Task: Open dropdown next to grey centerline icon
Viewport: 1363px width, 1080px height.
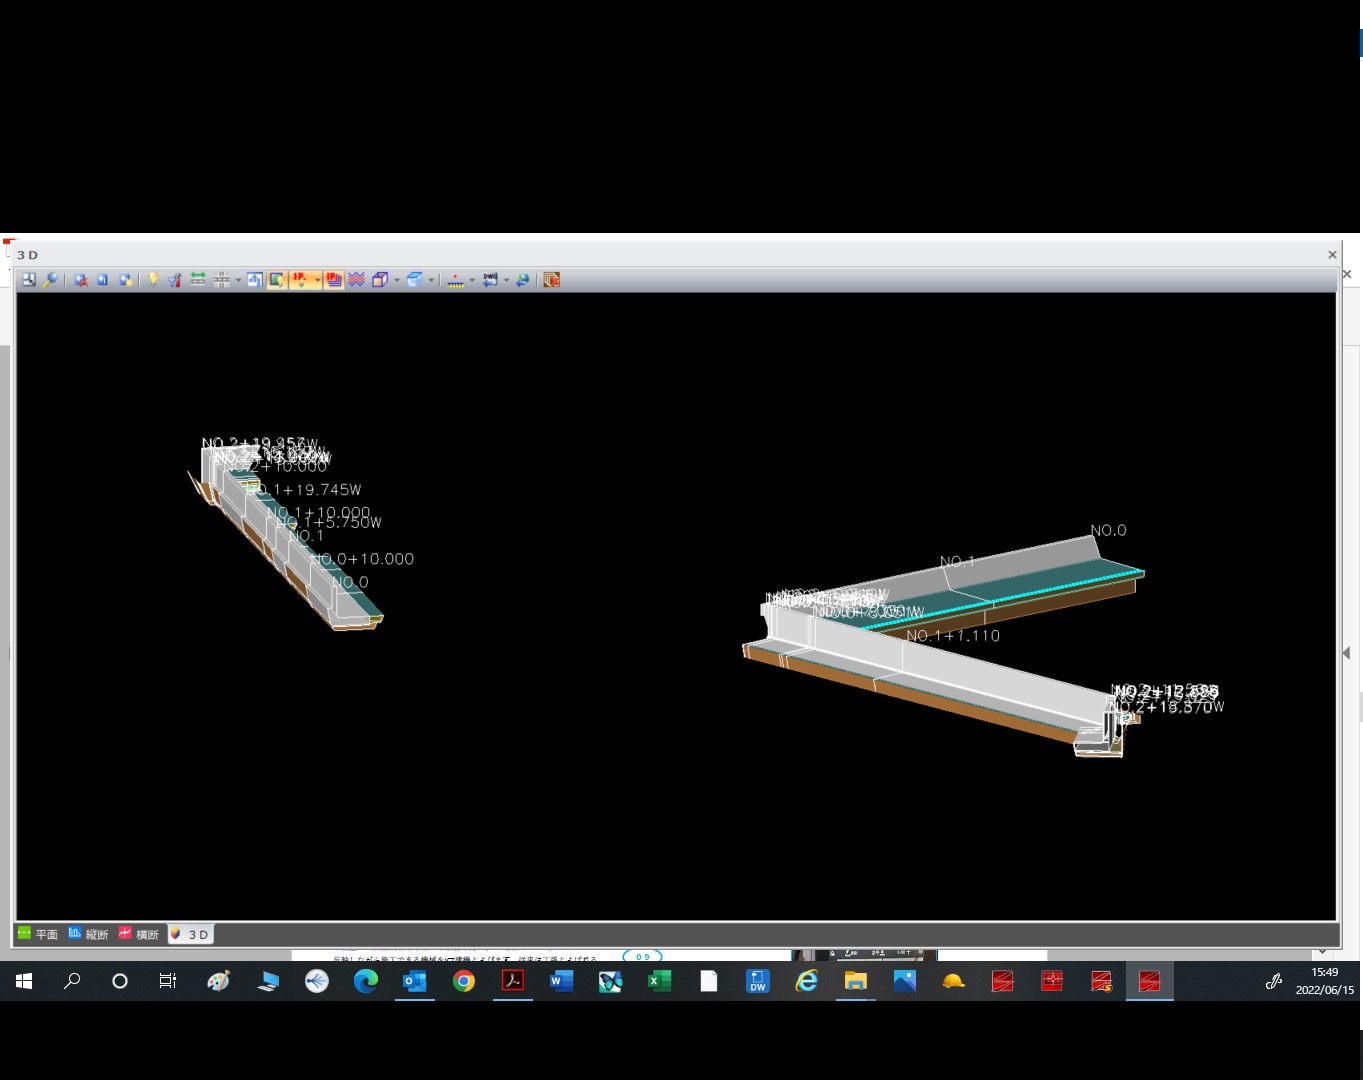Action: (238, 280)
